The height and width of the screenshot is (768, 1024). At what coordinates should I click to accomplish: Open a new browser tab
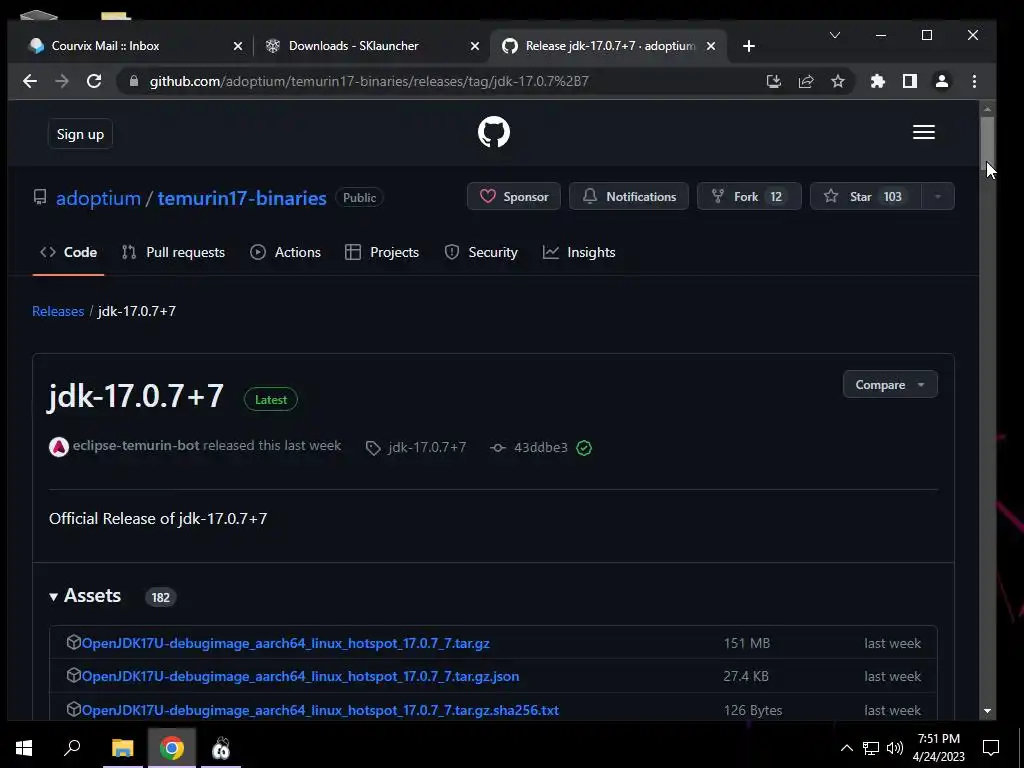pos(749,46)
